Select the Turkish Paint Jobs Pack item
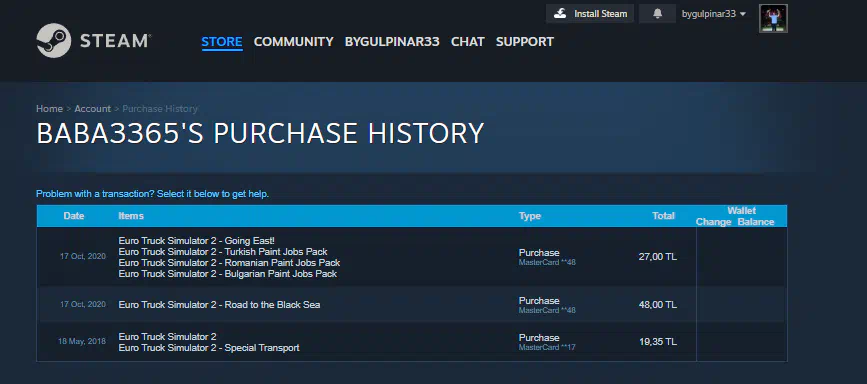This screenshot has height=384, width=867. click(x=223, y=252)
